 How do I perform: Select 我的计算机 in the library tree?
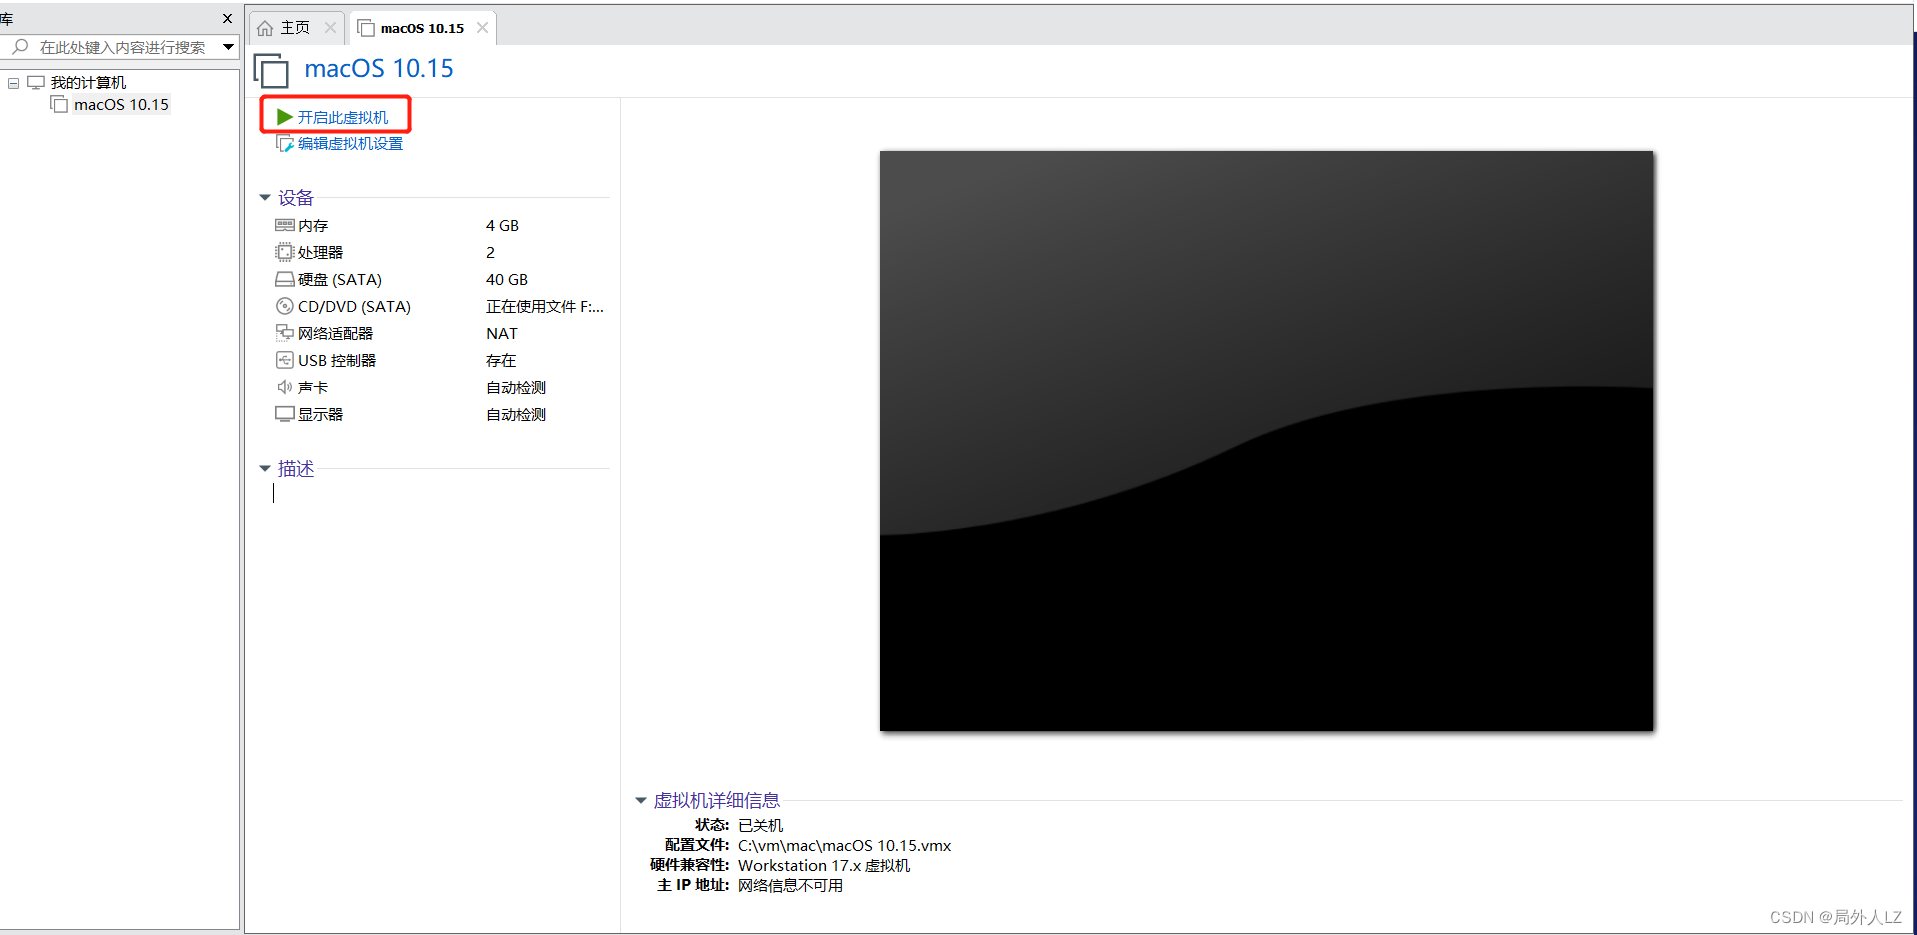click(88, 83)
